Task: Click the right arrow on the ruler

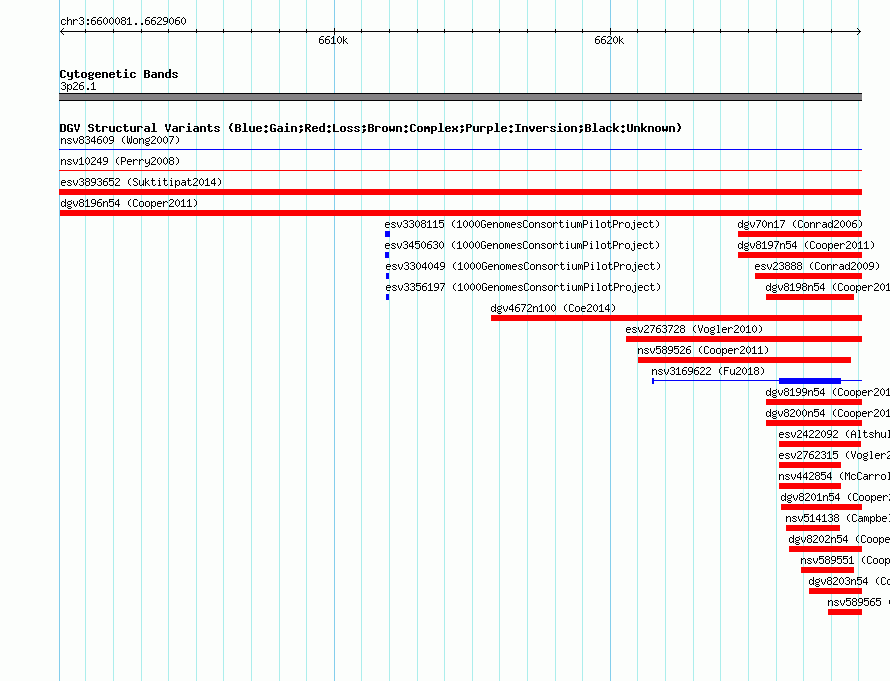Action: coord(859,32)
